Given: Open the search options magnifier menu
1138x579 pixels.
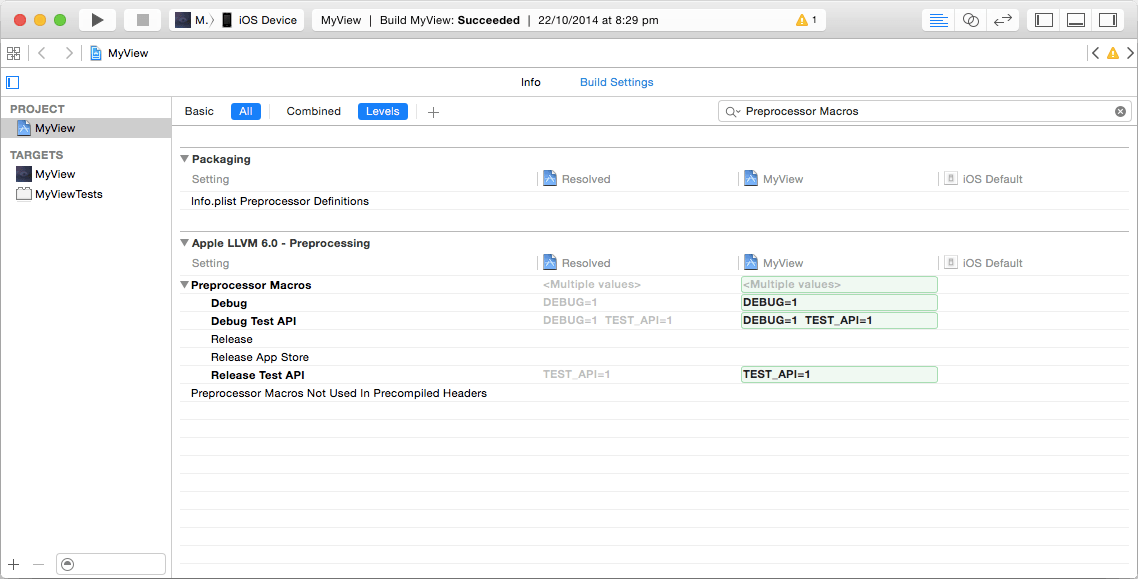Looking at the screenshot, I should click(x=732, y=112).
